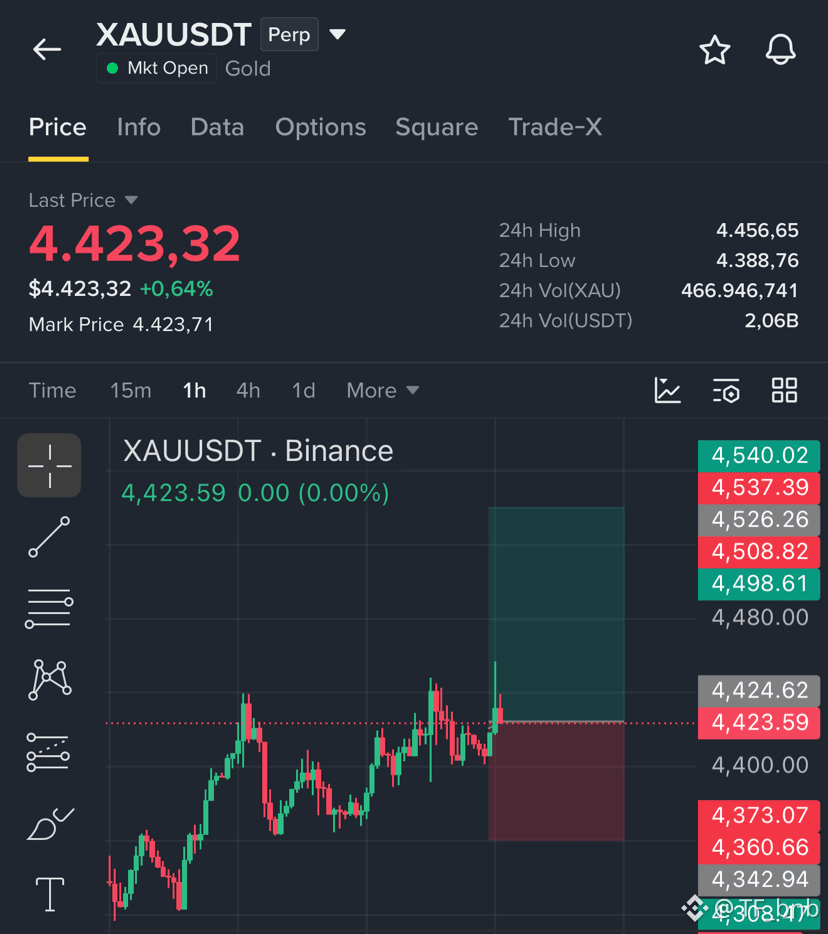The image size is (828, 934).
Task: Click the Mark Price 4.423,71 value
Action: 173,325
